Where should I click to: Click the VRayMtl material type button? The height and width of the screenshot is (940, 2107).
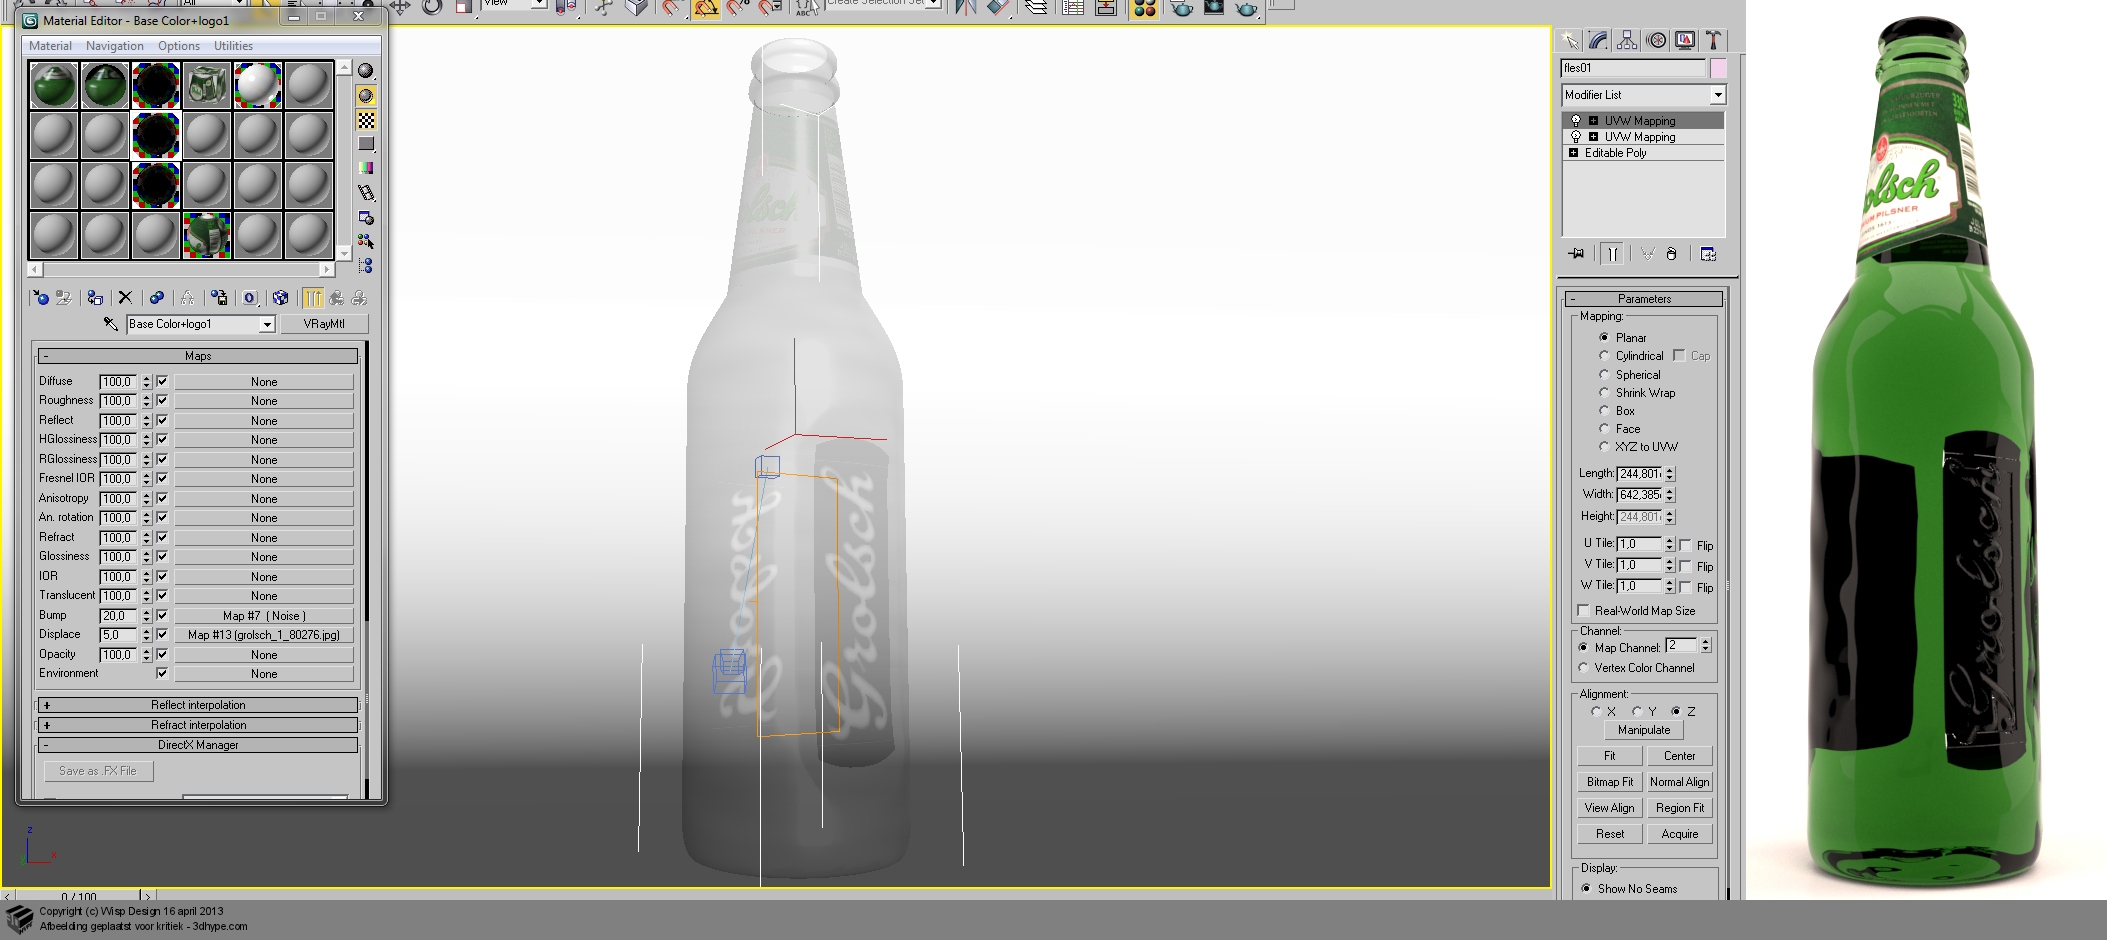tap(324, 324)
